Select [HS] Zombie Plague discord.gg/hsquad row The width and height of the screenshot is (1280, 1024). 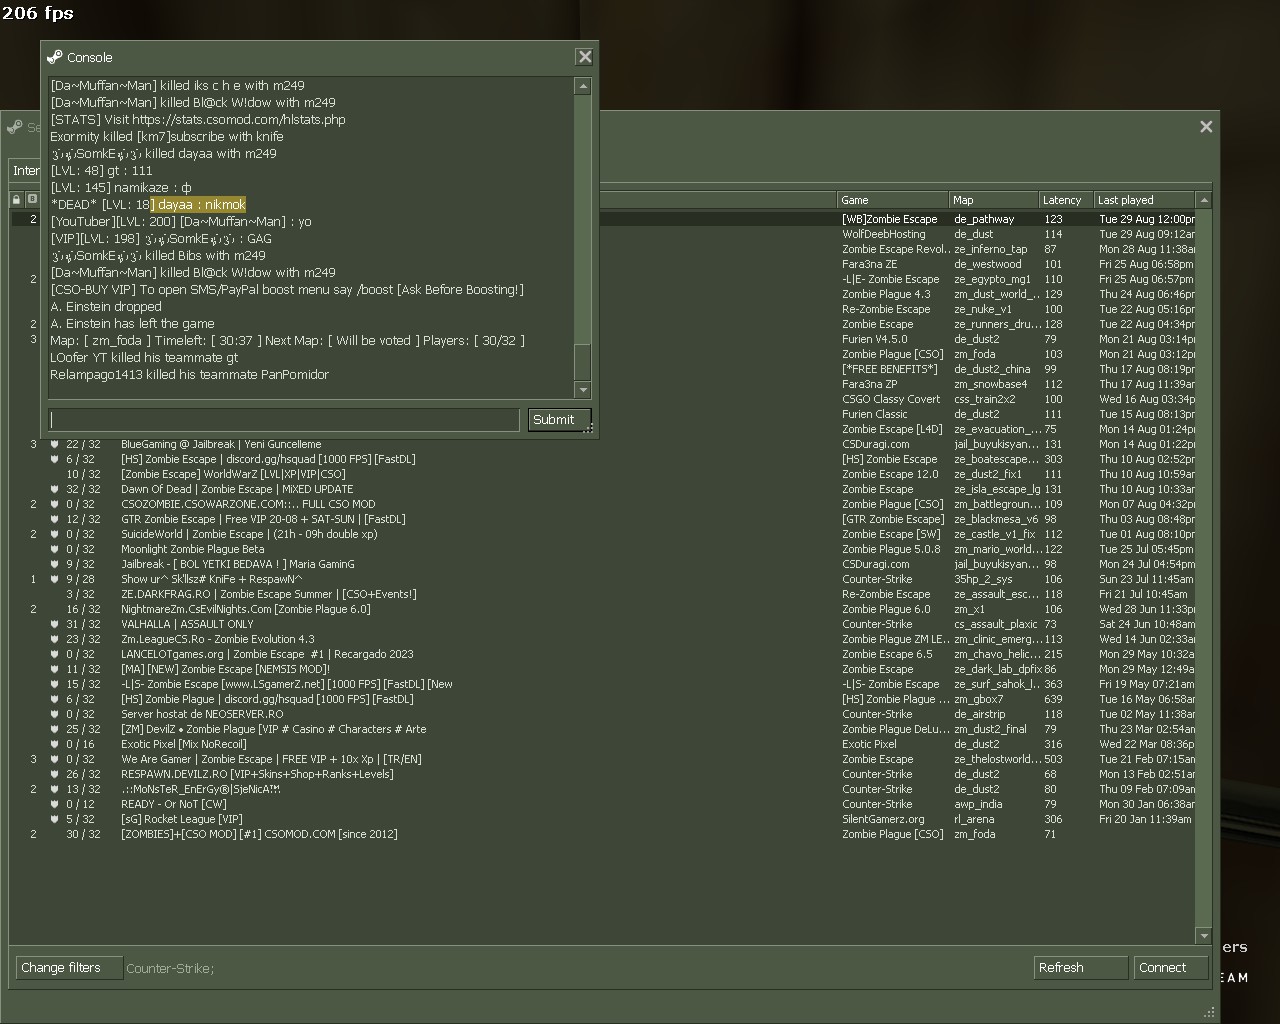coord(602,699)
